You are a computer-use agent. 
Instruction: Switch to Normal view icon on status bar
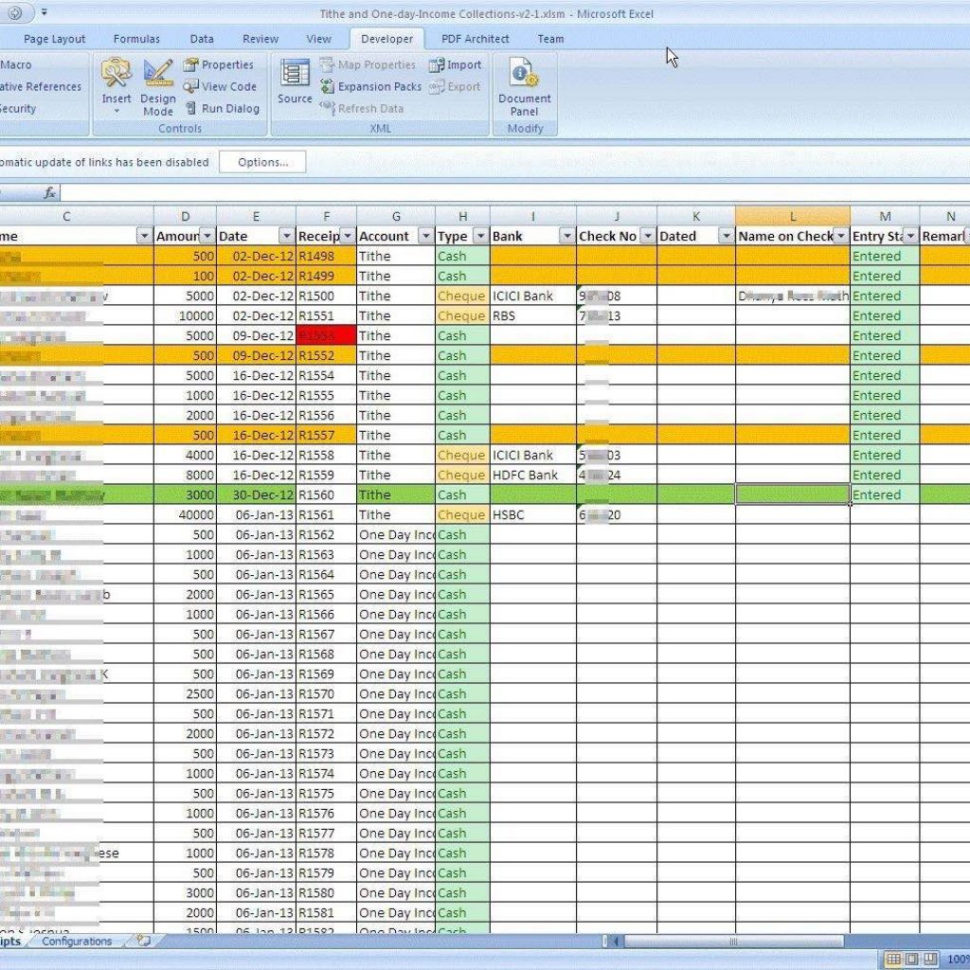[x=894, y=958]
